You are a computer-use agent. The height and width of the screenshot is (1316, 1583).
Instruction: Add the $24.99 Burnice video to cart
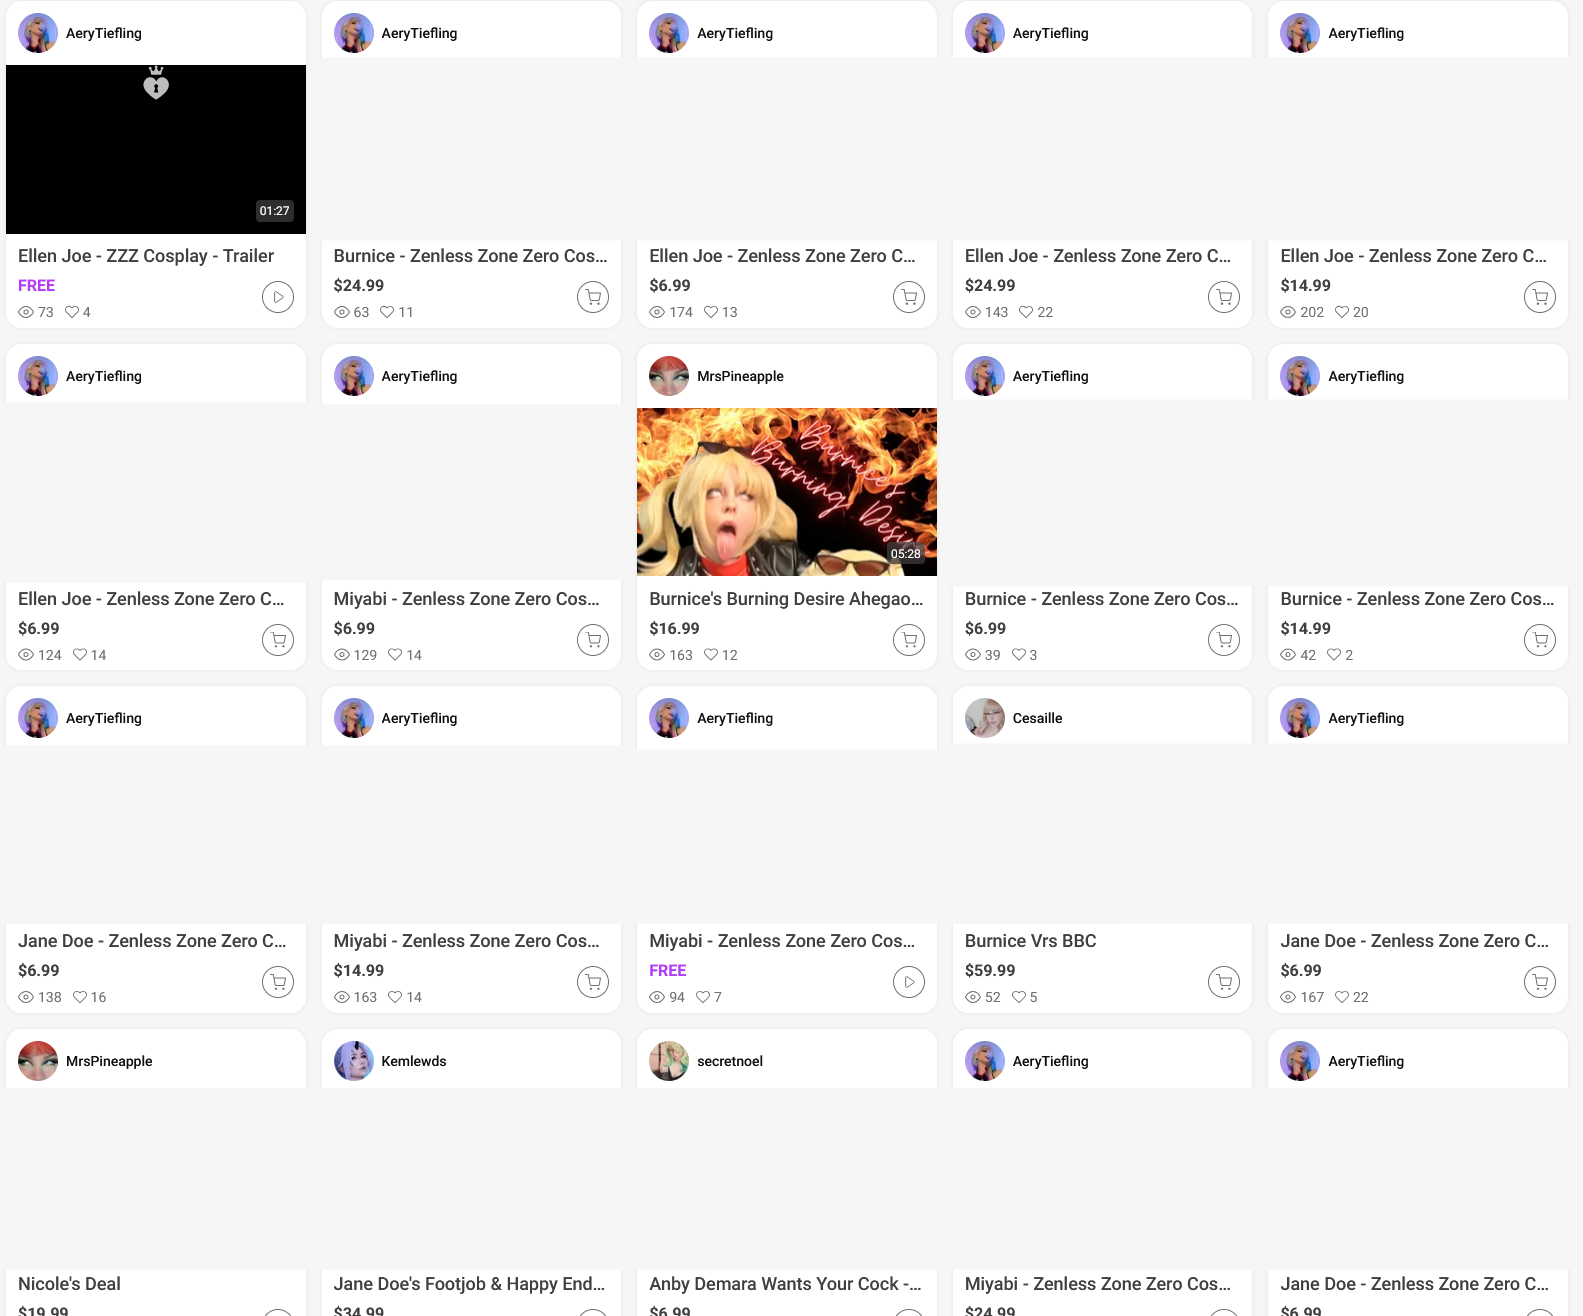click(593, 297)
